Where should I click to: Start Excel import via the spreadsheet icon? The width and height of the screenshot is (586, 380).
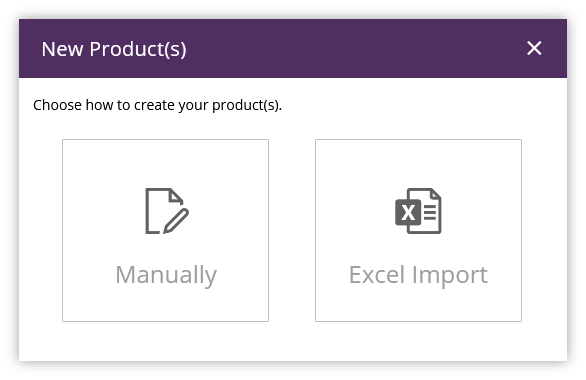coord(418,211)
